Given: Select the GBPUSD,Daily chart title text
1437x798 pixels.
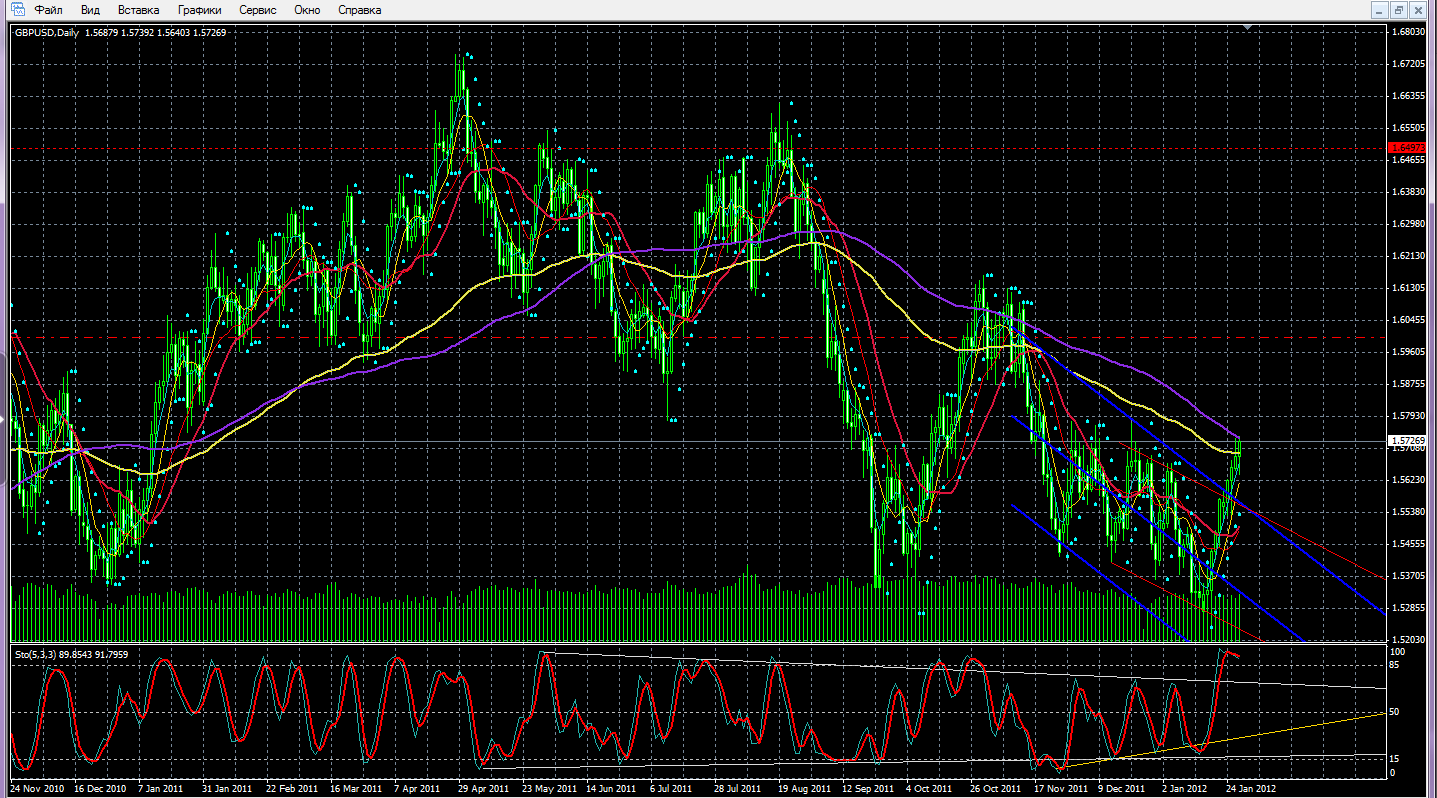Looking at the screenshot, I should point(48,33).
